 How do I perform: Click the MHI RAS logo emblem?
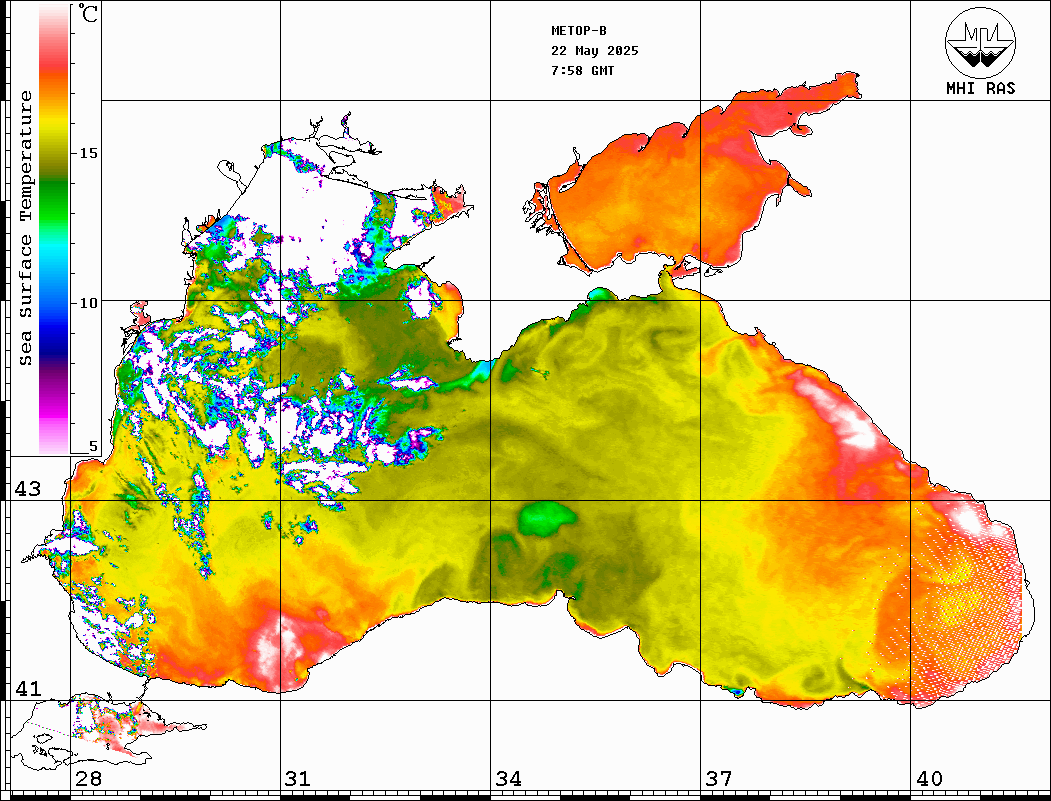[980, 42]
